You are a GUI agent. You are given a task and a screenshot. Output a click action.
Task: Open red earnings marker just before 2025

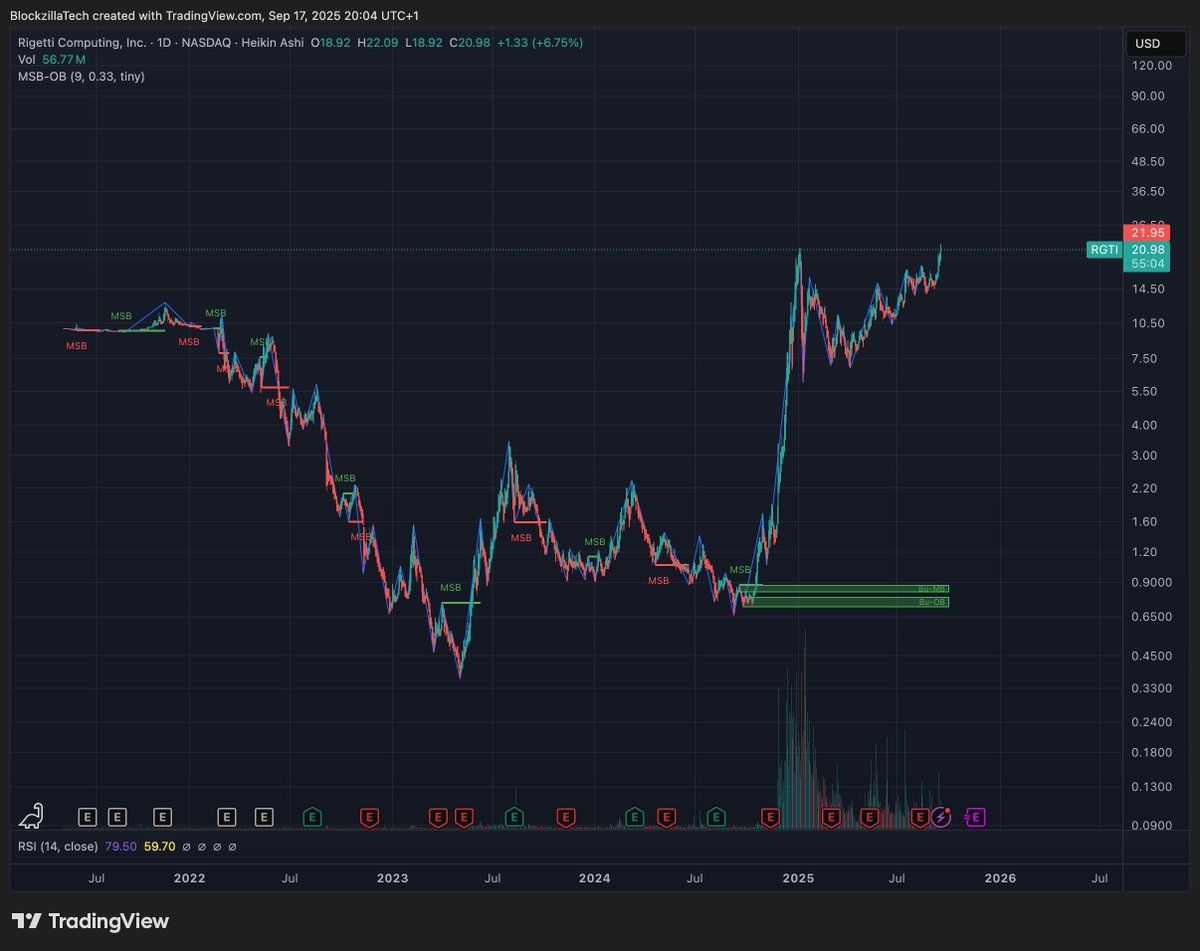(770, 818)
